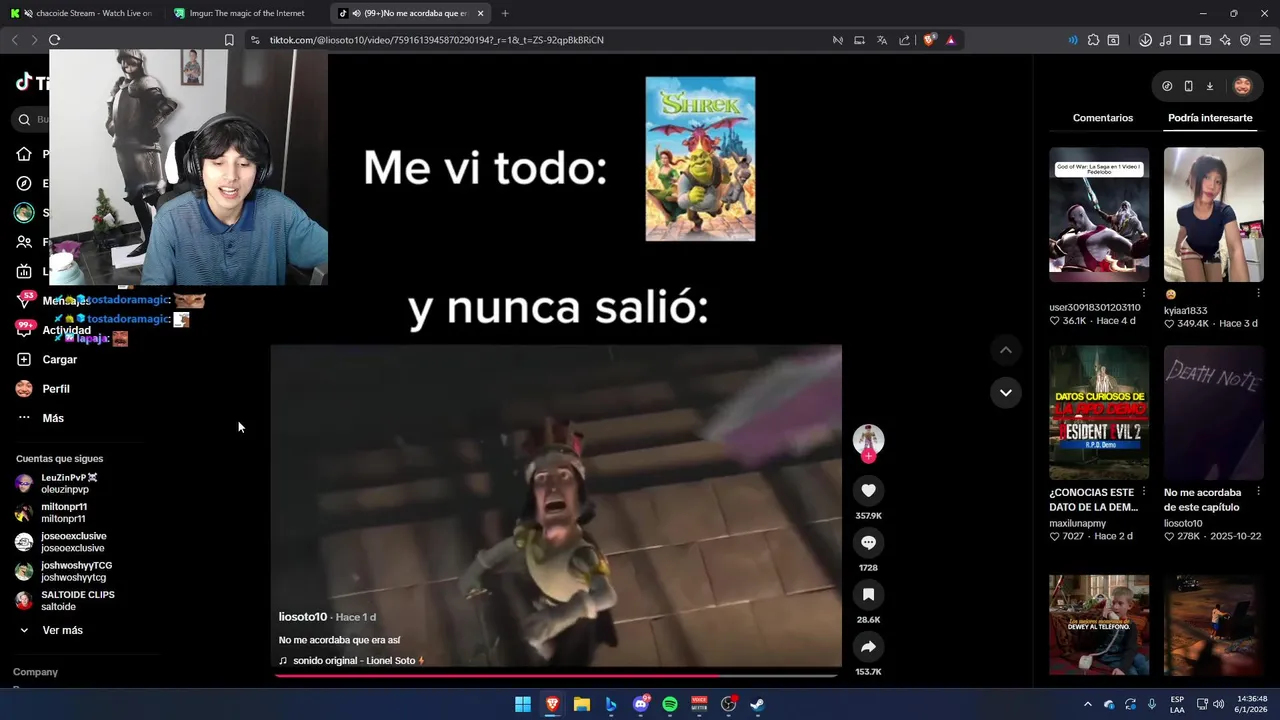Viewport: 1280px width, 720px height.
Task: Open the share page icon in address bar
Action: tap(905, 40)
